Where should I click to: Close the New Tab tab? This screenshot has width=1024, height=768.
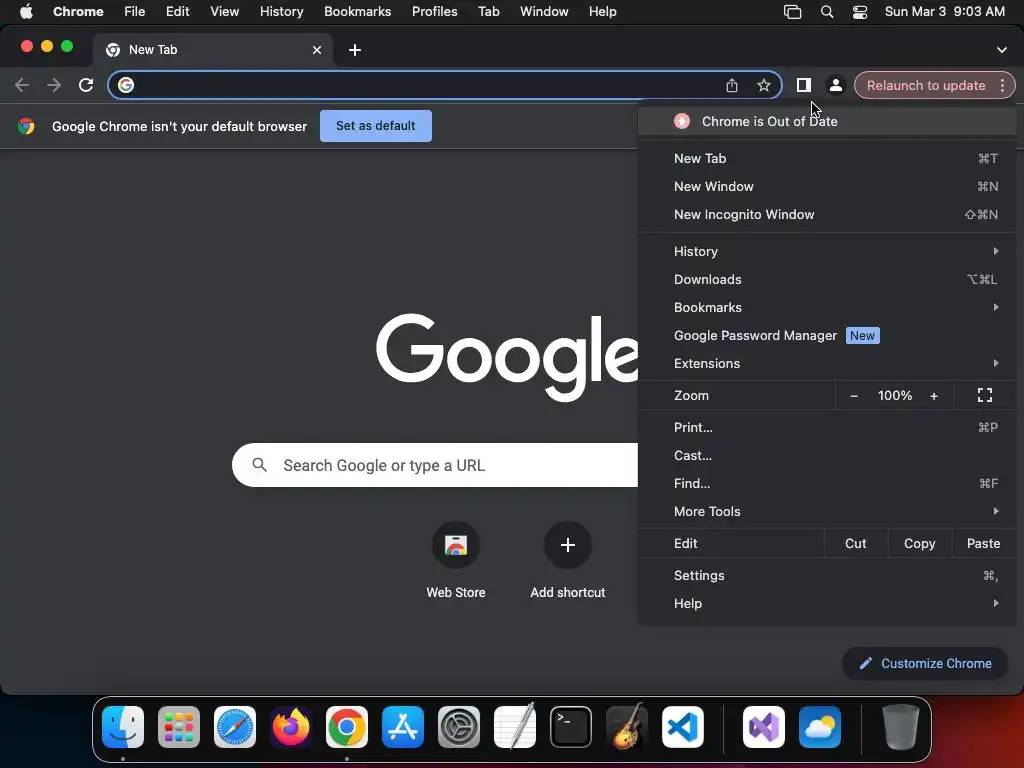(x=317, y=50)
